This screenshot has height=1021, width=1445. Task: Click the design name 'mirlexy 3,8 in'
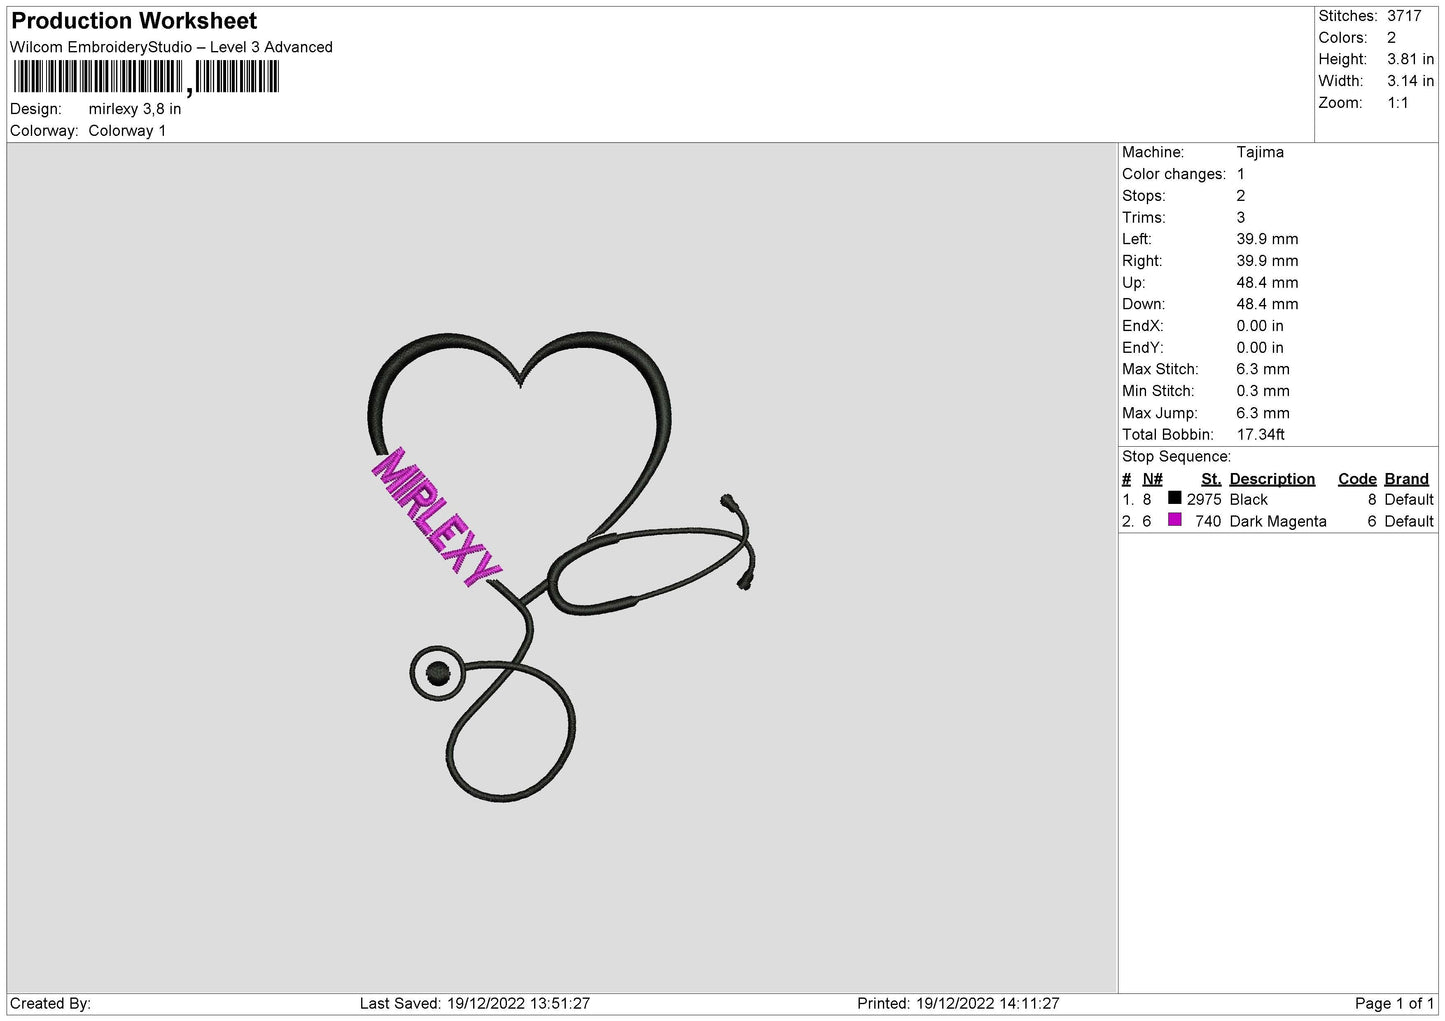[135, 109]
